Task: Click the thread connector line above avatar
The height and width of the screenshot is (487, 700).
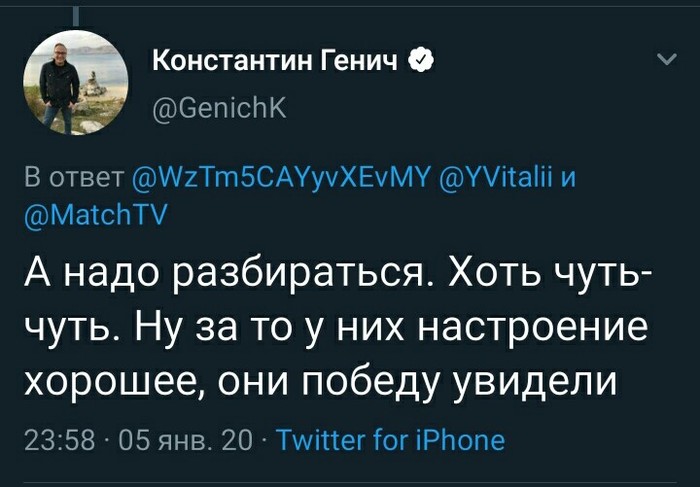Action: (x=78, y=12)
